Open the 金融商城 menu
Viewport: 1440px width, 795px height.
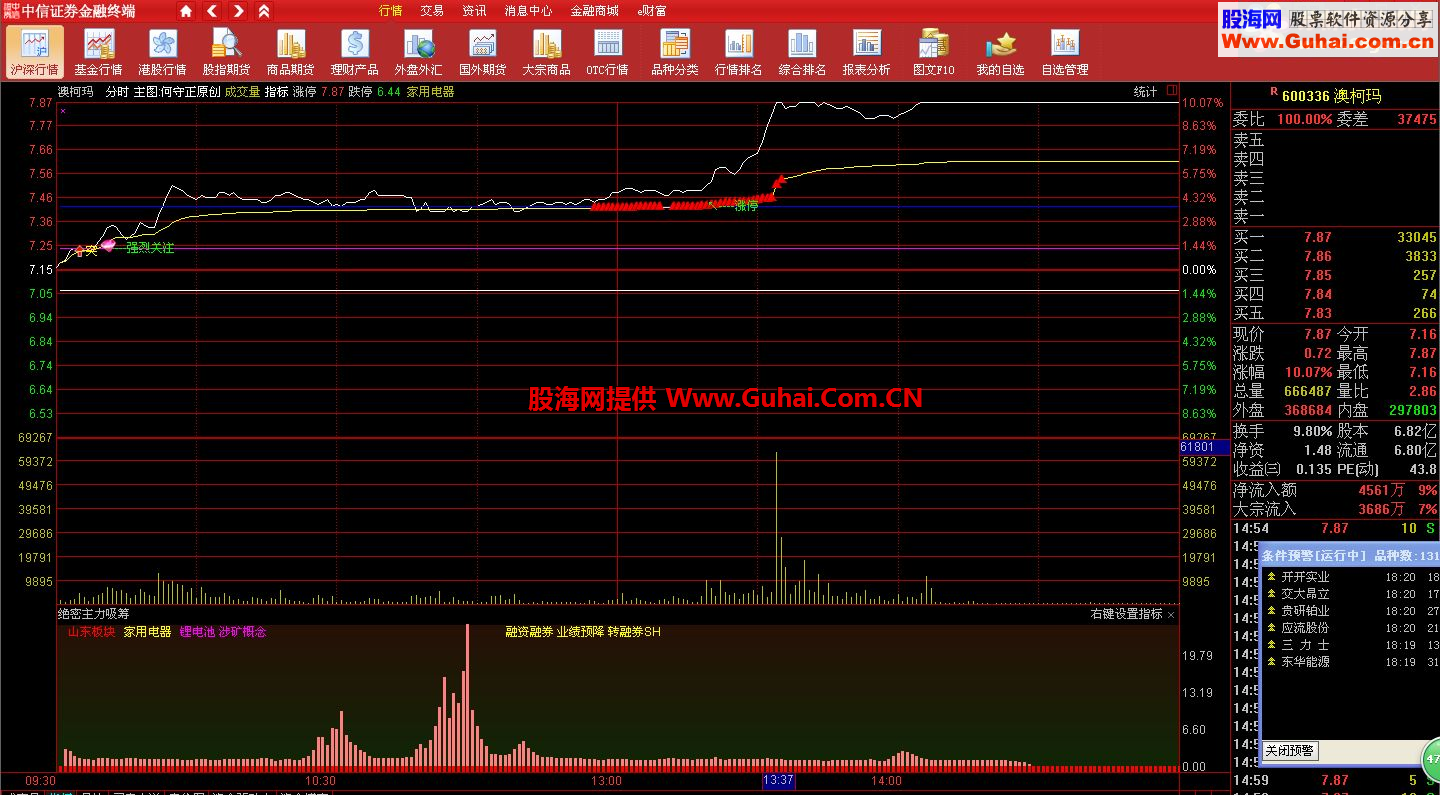pos(594,11)
